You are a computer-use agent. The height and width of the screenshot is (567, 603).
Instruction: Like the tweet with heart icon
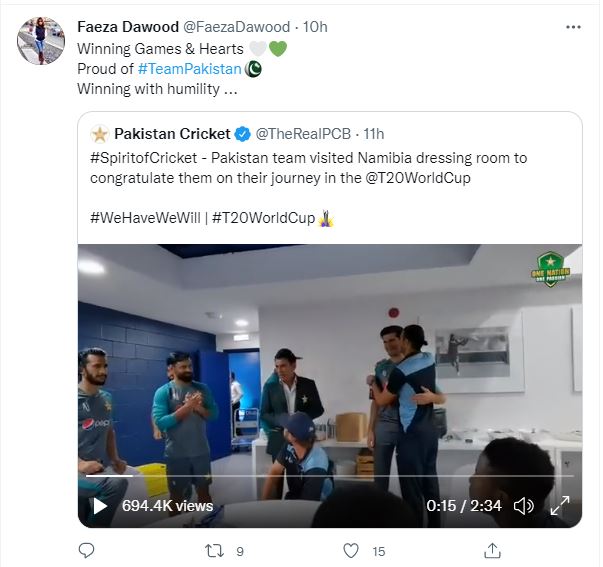tap(351, 550)
